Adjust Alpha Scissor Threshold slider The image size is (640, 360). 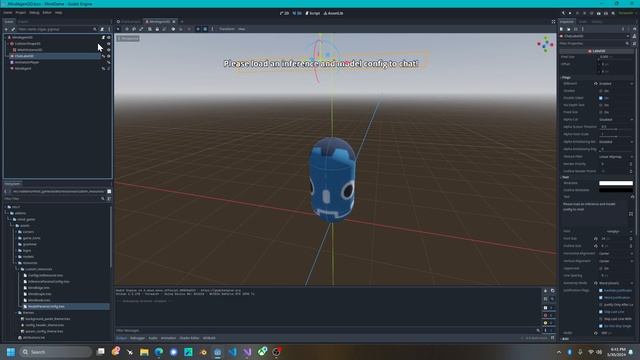616,129
